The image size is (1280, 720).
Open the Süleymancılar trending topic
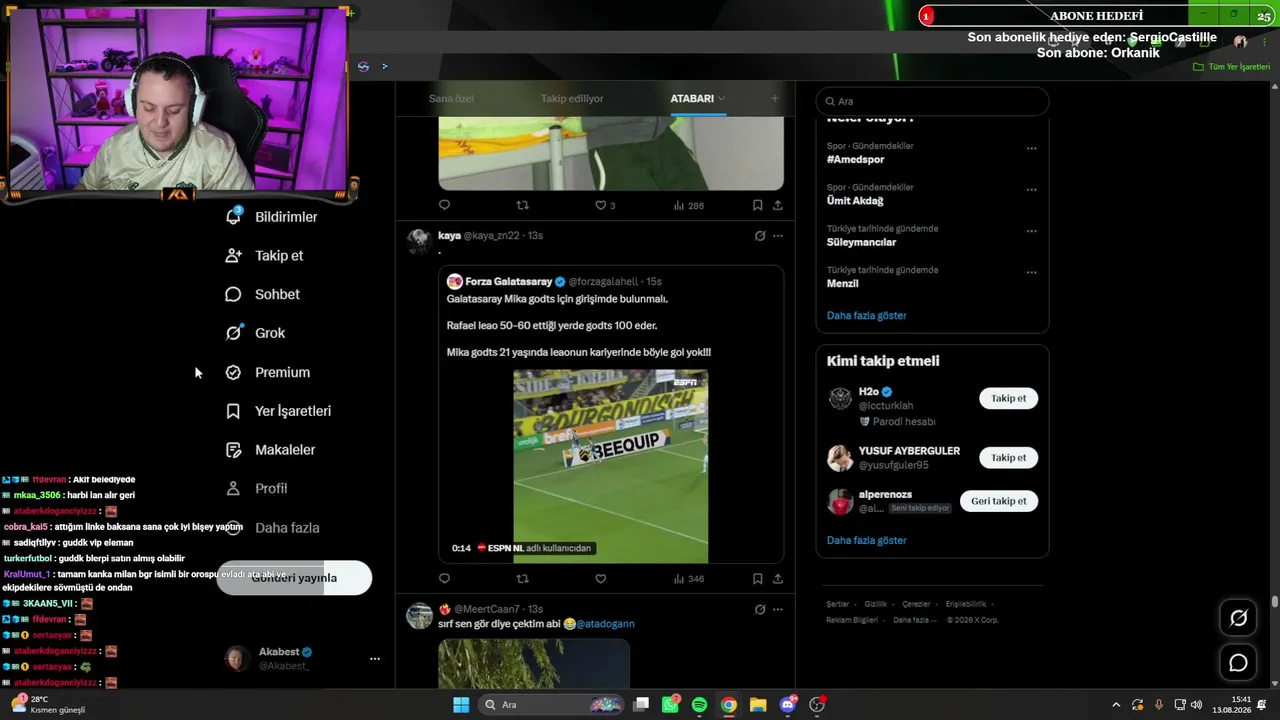(861, 242)
